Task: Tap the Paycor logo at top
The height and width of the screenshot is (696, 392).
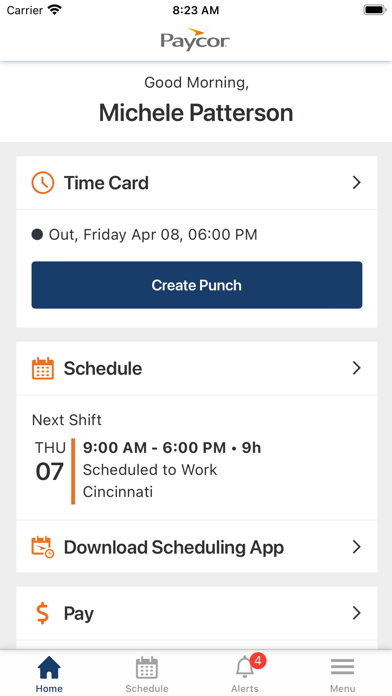Action: click(x=195, y=40)
